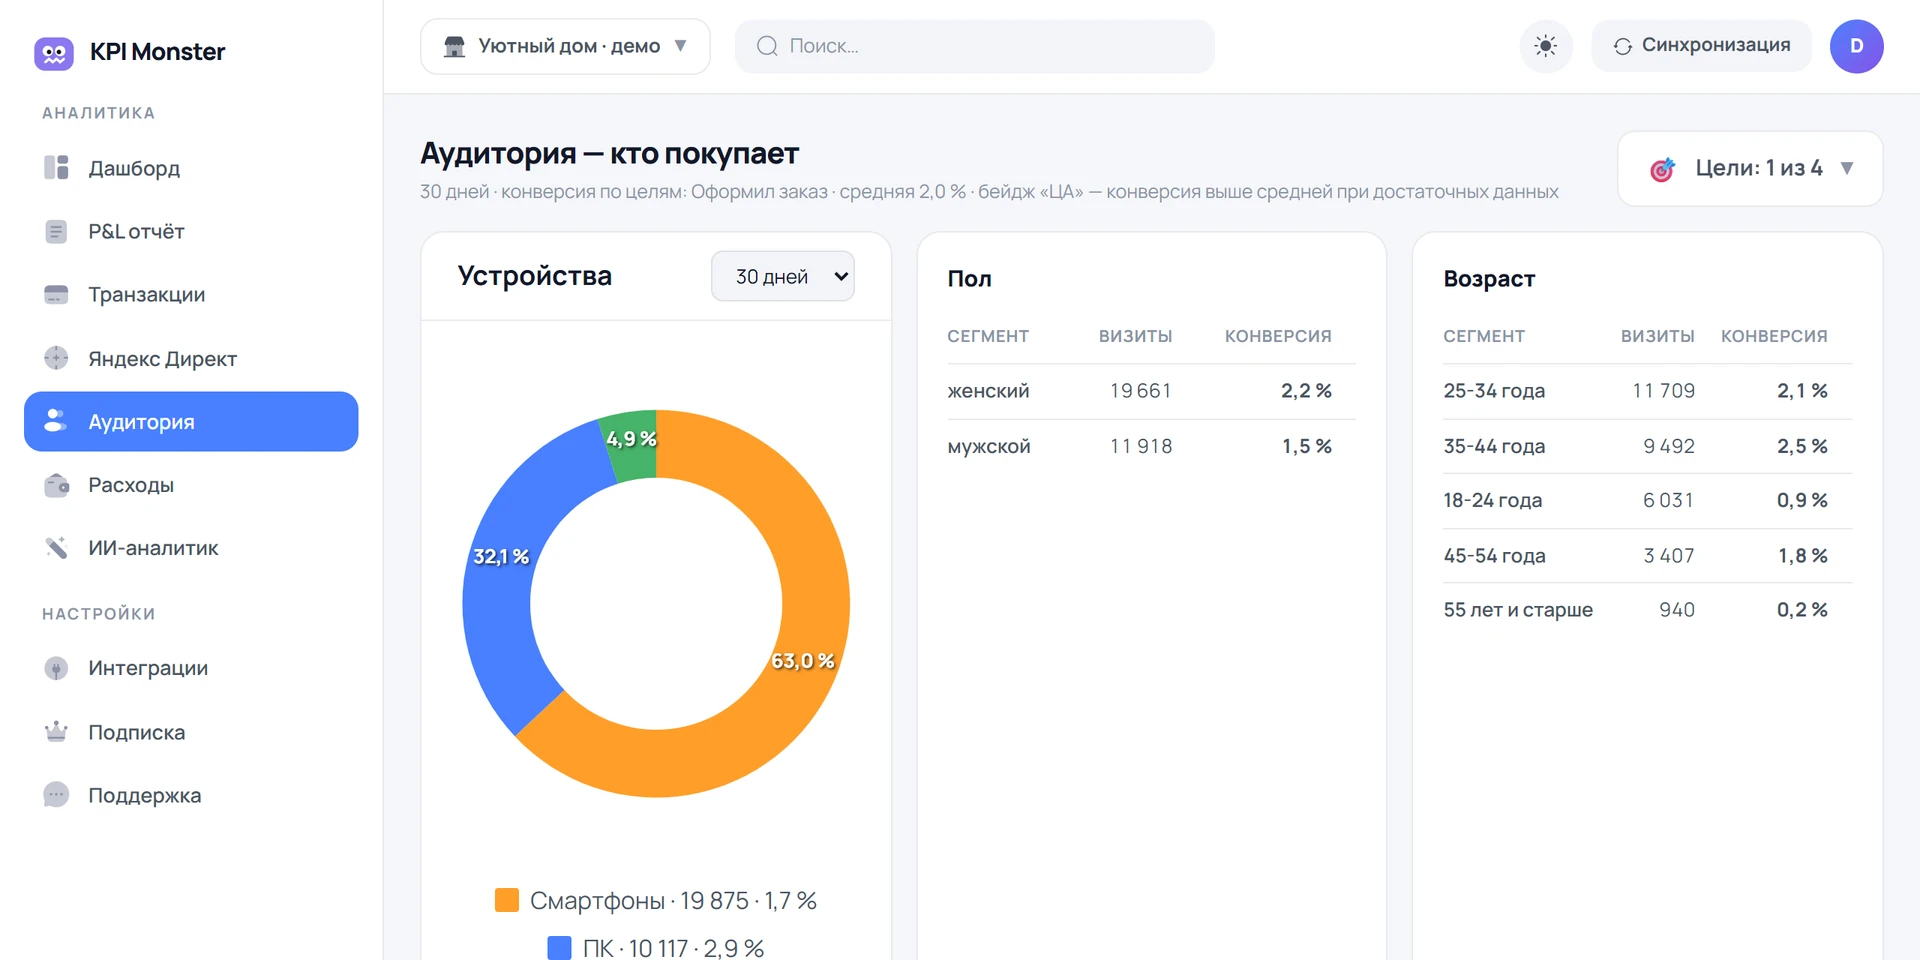Focus the Поиск search field

click(975, 46)
